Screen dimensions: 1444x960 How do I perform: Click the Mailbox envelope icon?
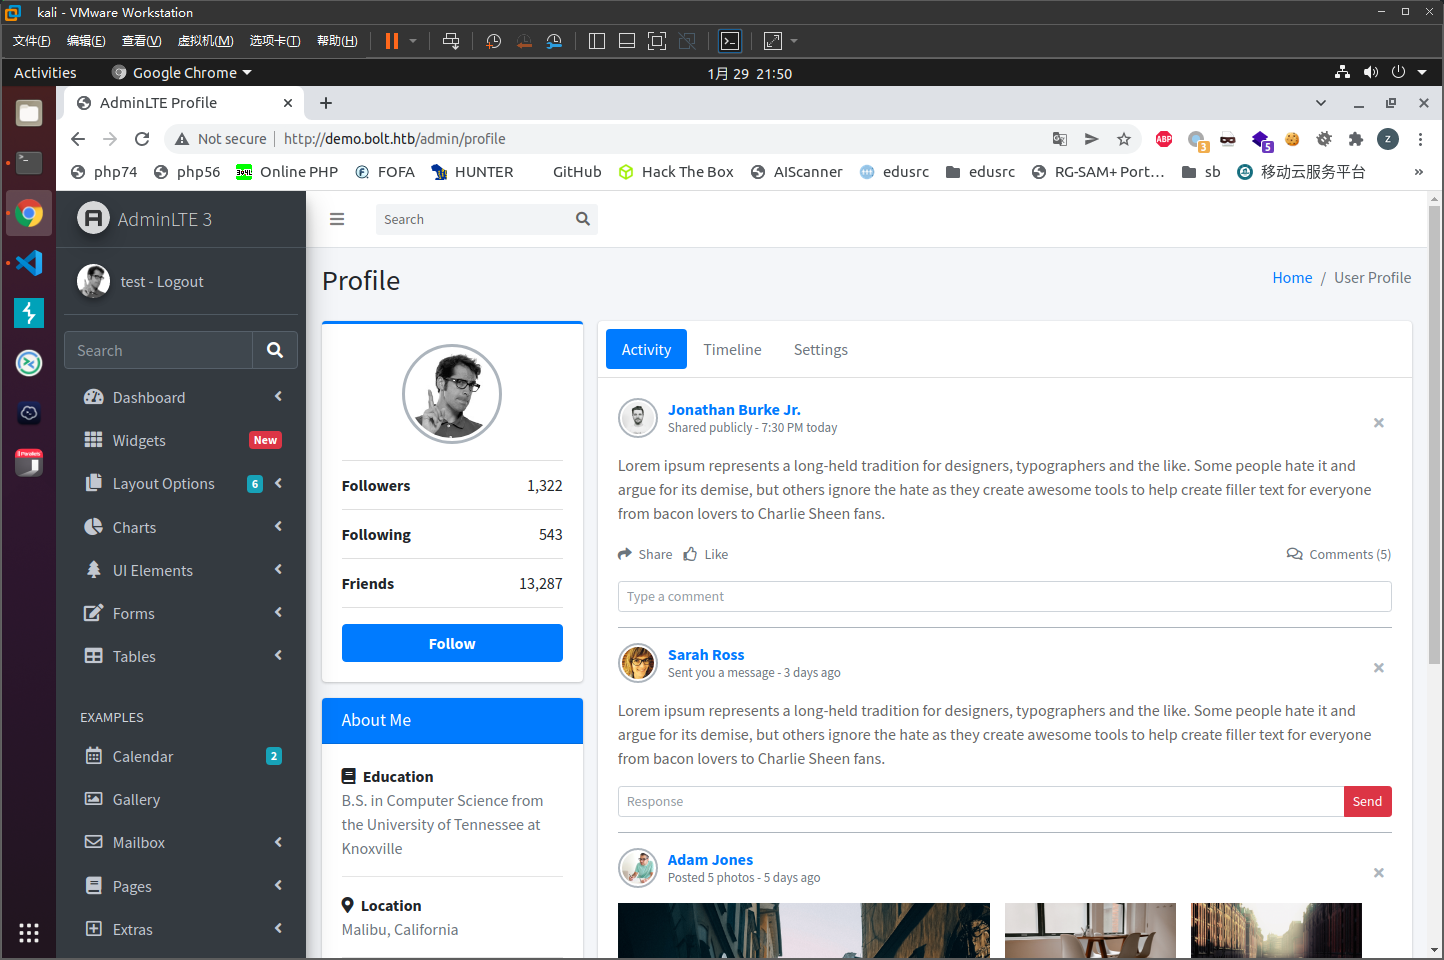click(x=94, y=842)
